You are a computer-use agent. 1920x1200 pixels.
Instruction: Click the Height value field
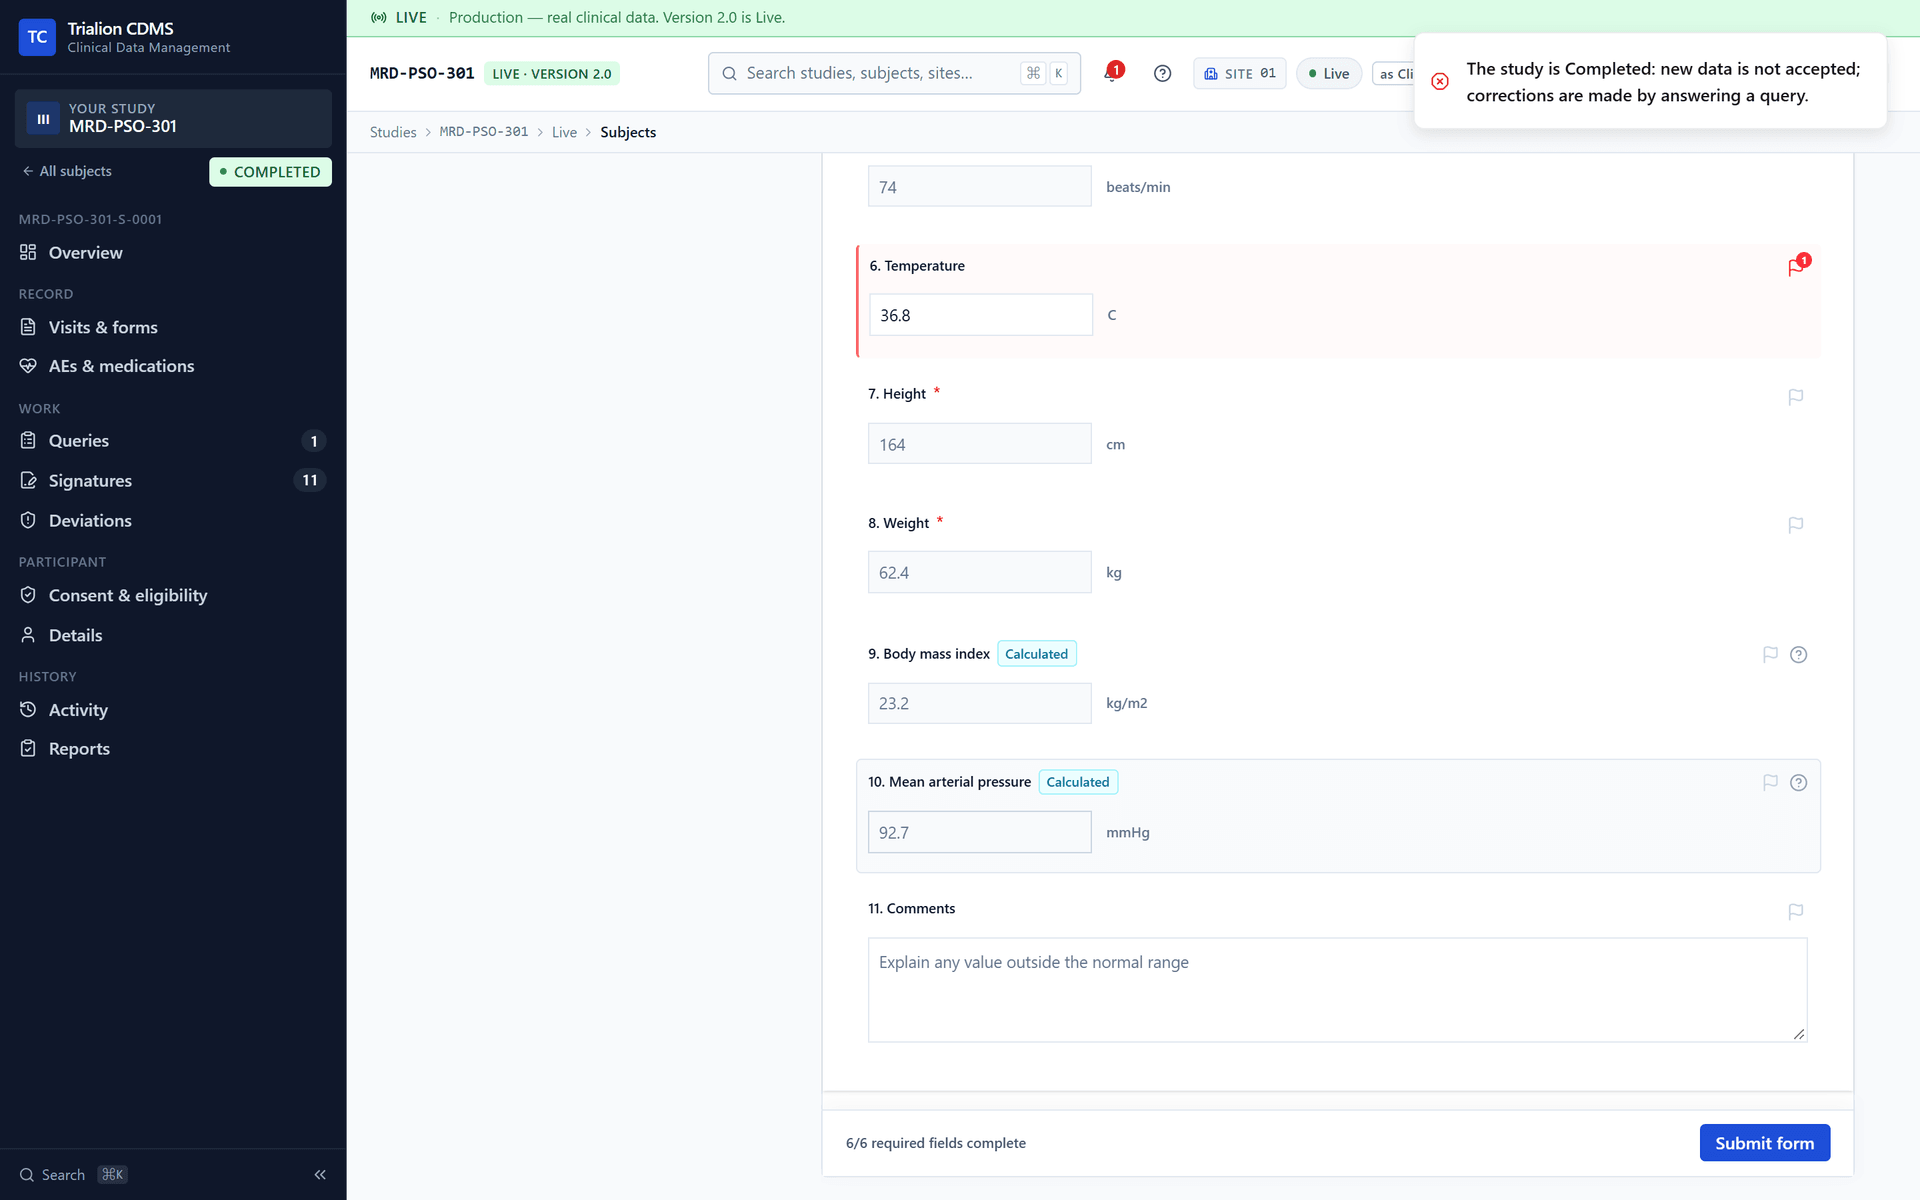(980, 444)
